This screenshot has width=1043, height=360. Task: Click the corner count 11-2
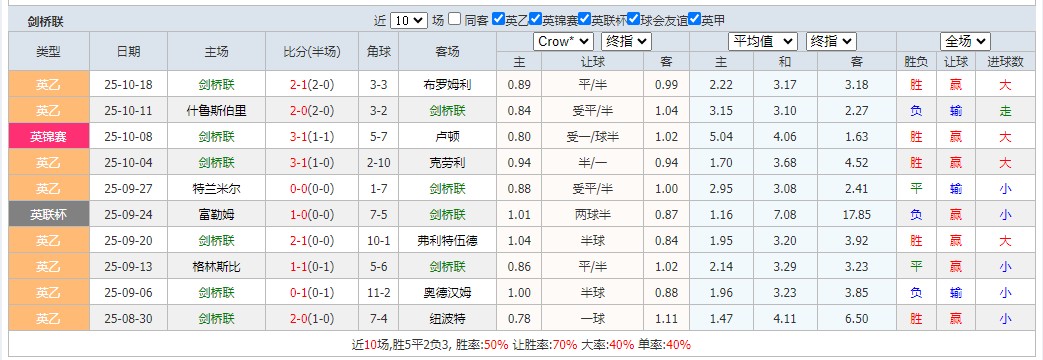coord(378,292)
